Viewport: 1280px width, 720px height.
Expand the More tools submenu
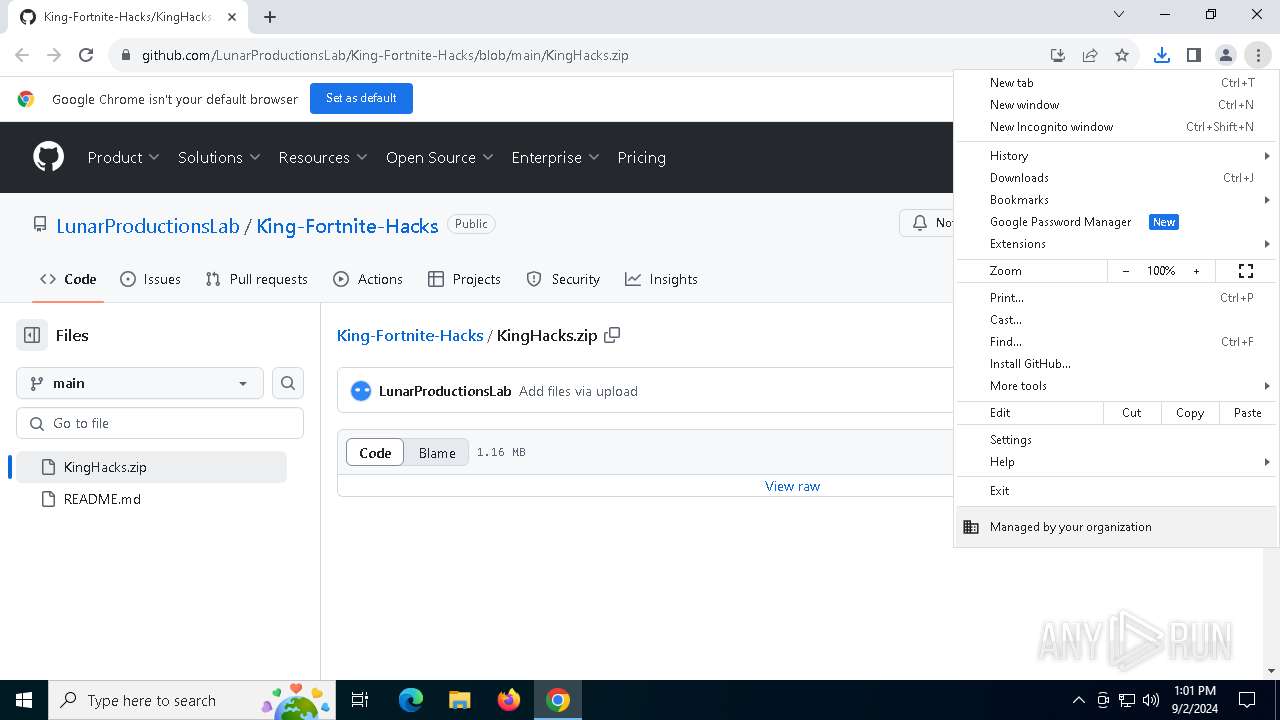click(x=1117, y=386)
